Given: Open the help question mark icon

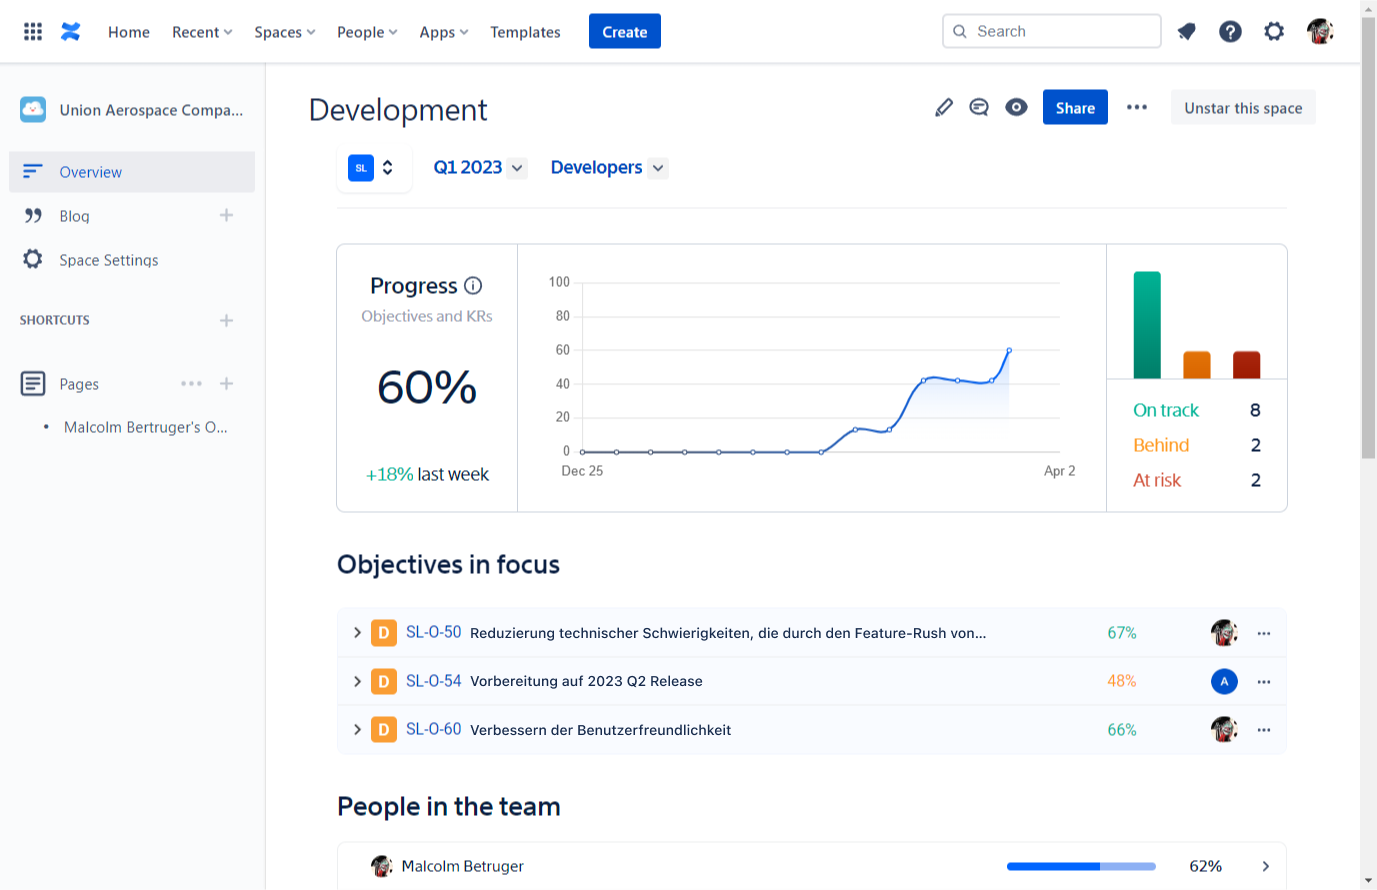Looking at the screenshot, I should pyautogui.click(x=1230, y=31).
